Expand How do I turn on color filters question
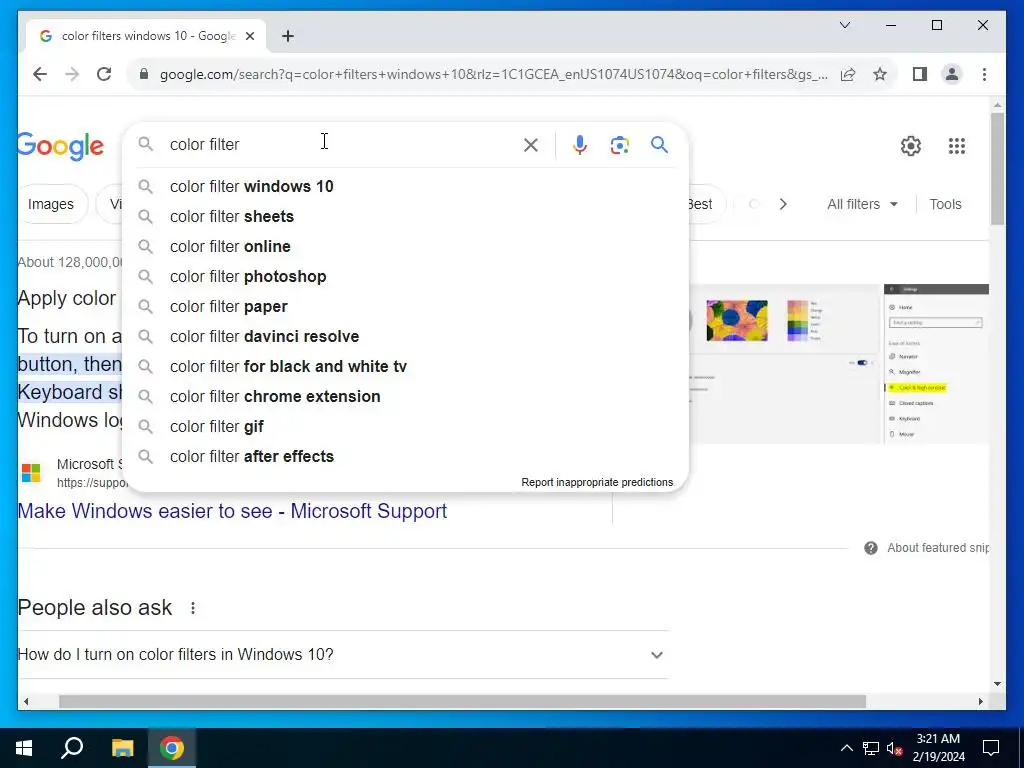The image size is (1024, 768). point(343,654)
